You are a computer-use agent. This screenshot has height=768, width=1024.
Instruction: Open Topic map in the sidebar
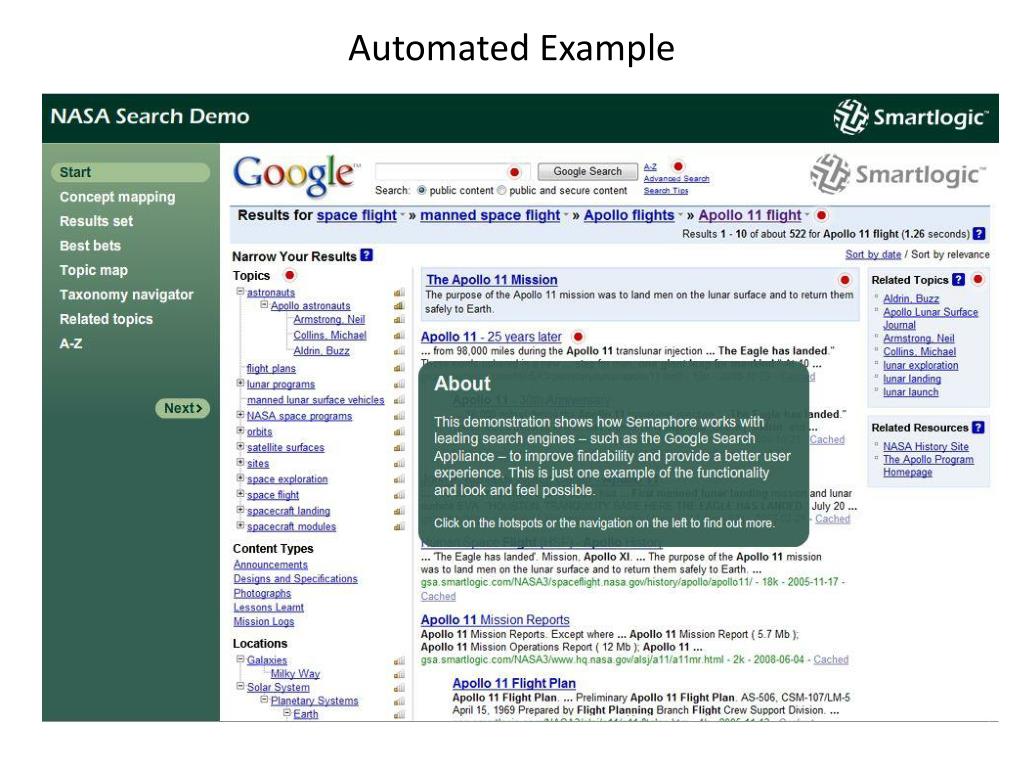coord(93,270)
